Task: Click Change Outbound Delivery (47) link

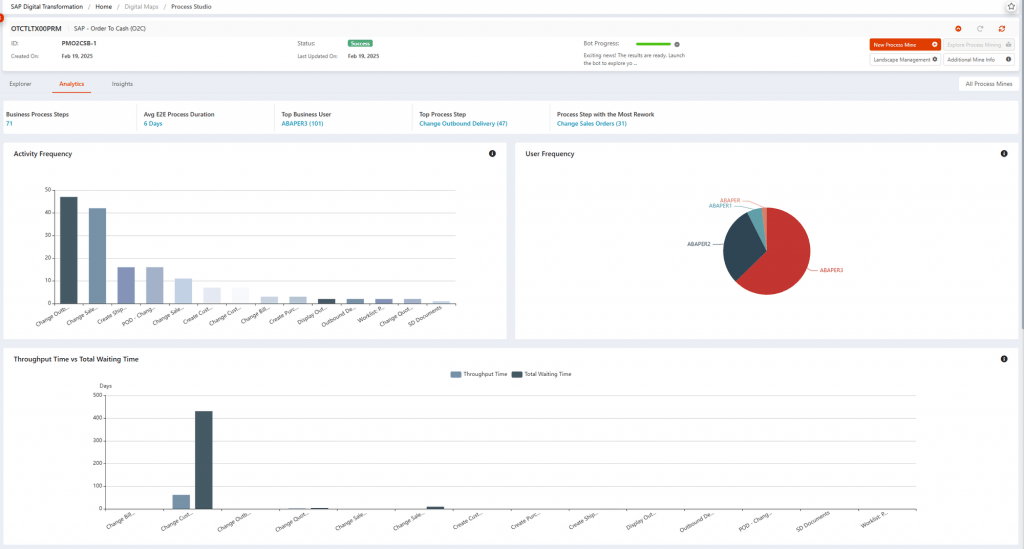Action: click(463, 123)
